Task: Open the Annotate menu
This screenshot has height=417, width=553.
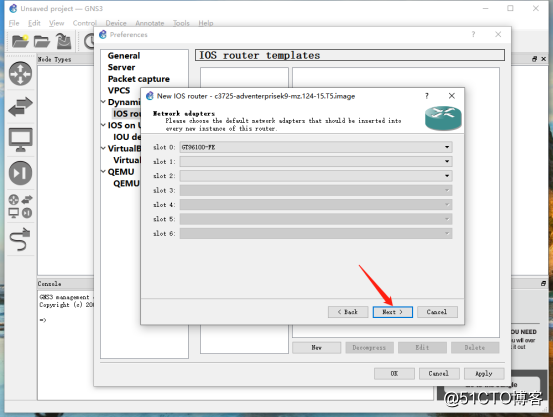Action: pos(150,23)
